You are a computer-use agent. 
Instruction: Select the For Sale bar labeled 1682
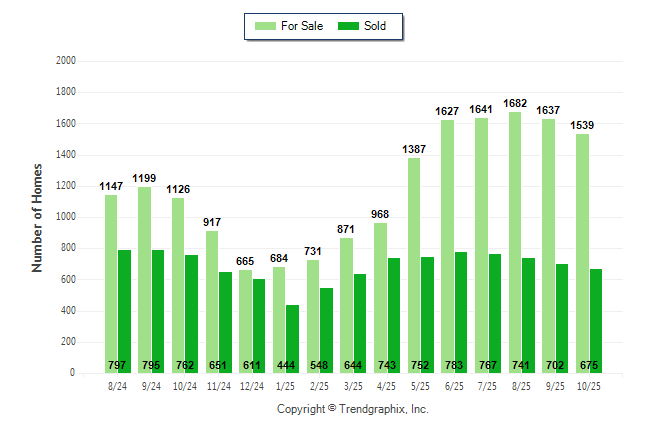515,242
